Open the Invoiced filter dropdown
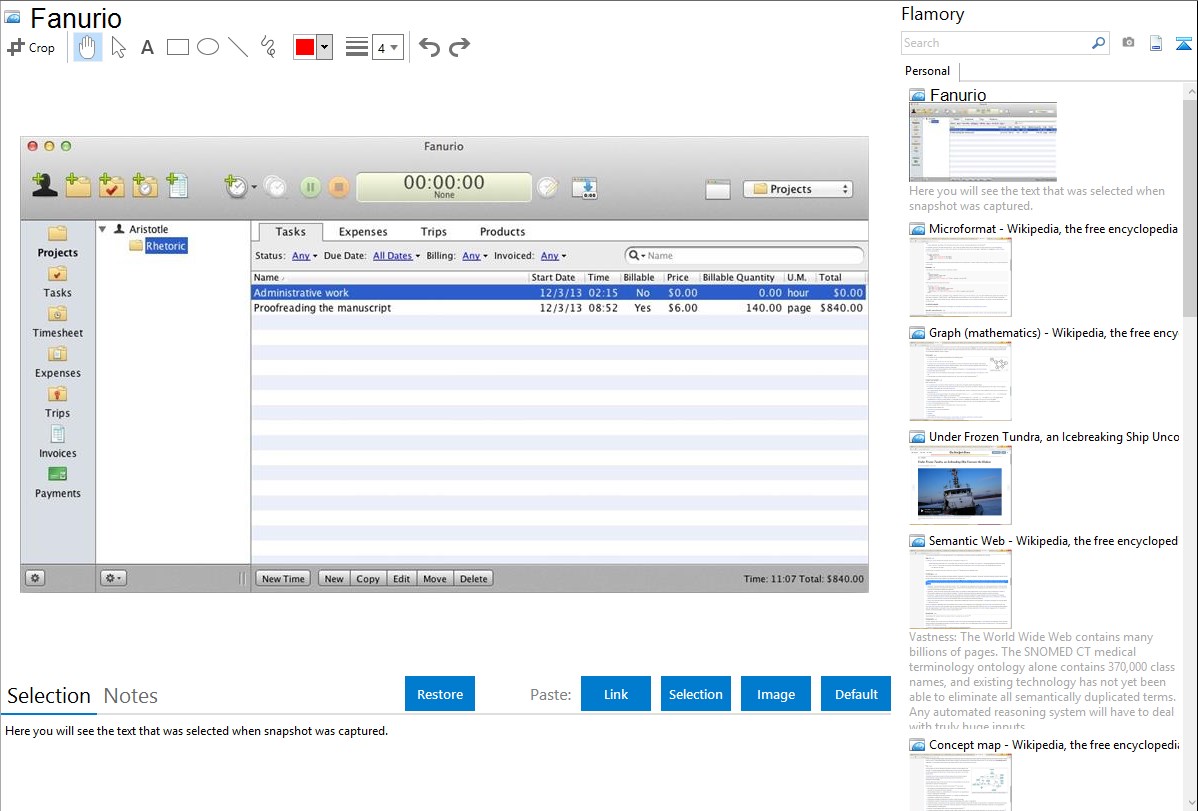Screen dimensions: 1198x811 point(553,256)
